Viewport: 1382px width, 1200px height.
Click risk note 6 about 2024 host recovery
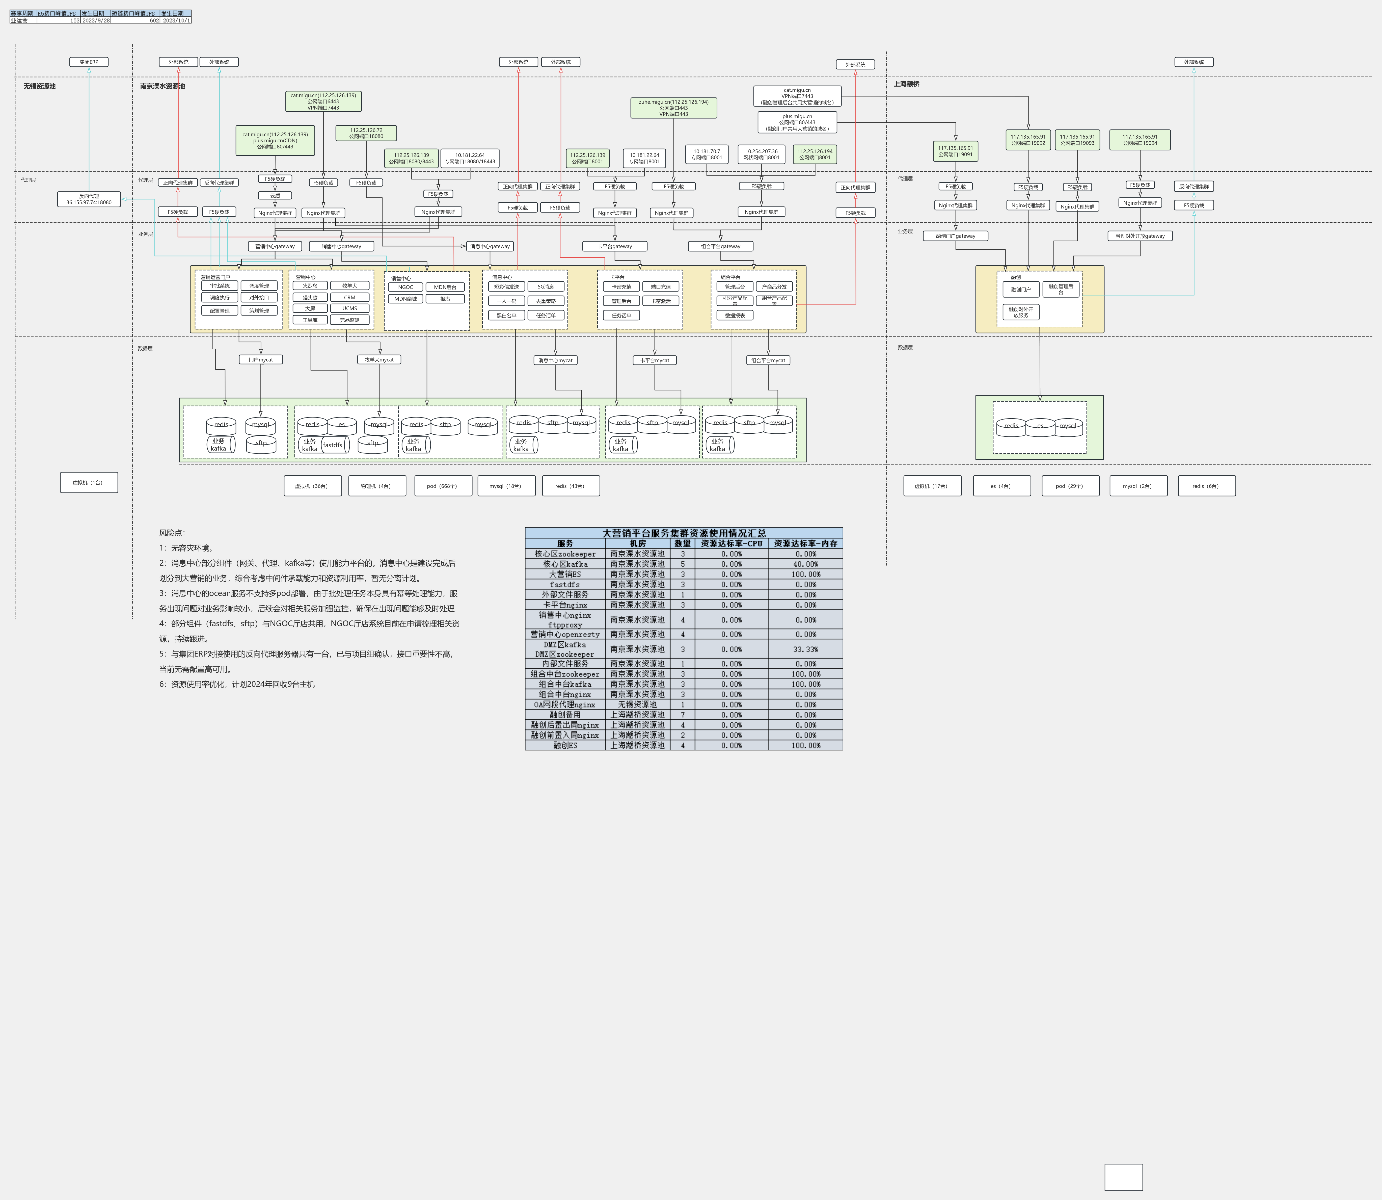tap(237, 685)
